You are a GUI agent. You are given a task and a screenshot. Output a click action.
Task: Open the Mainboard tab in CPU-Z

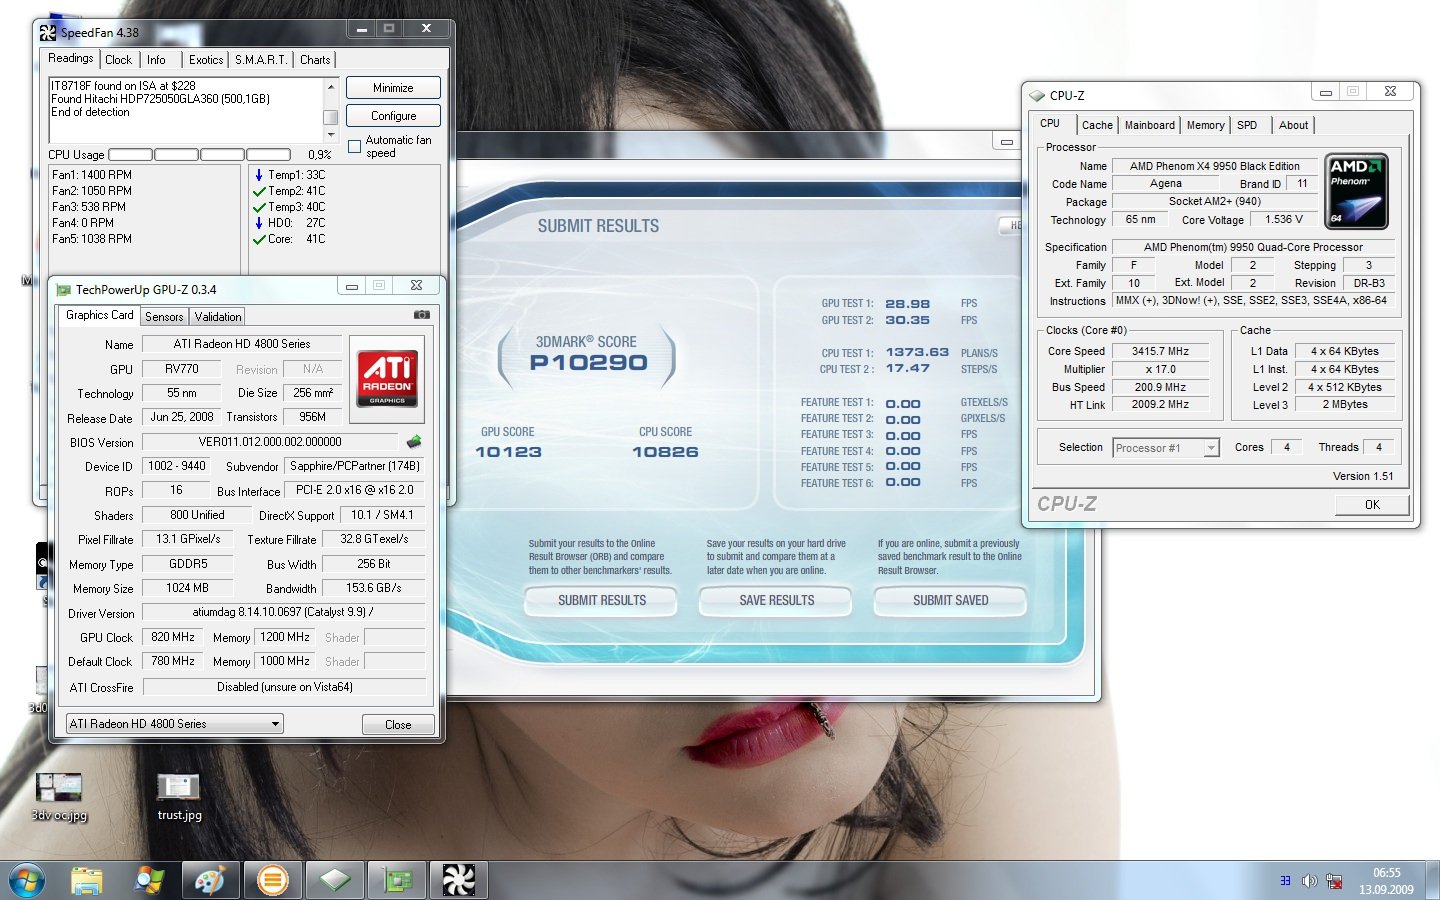click(1149, 125)
